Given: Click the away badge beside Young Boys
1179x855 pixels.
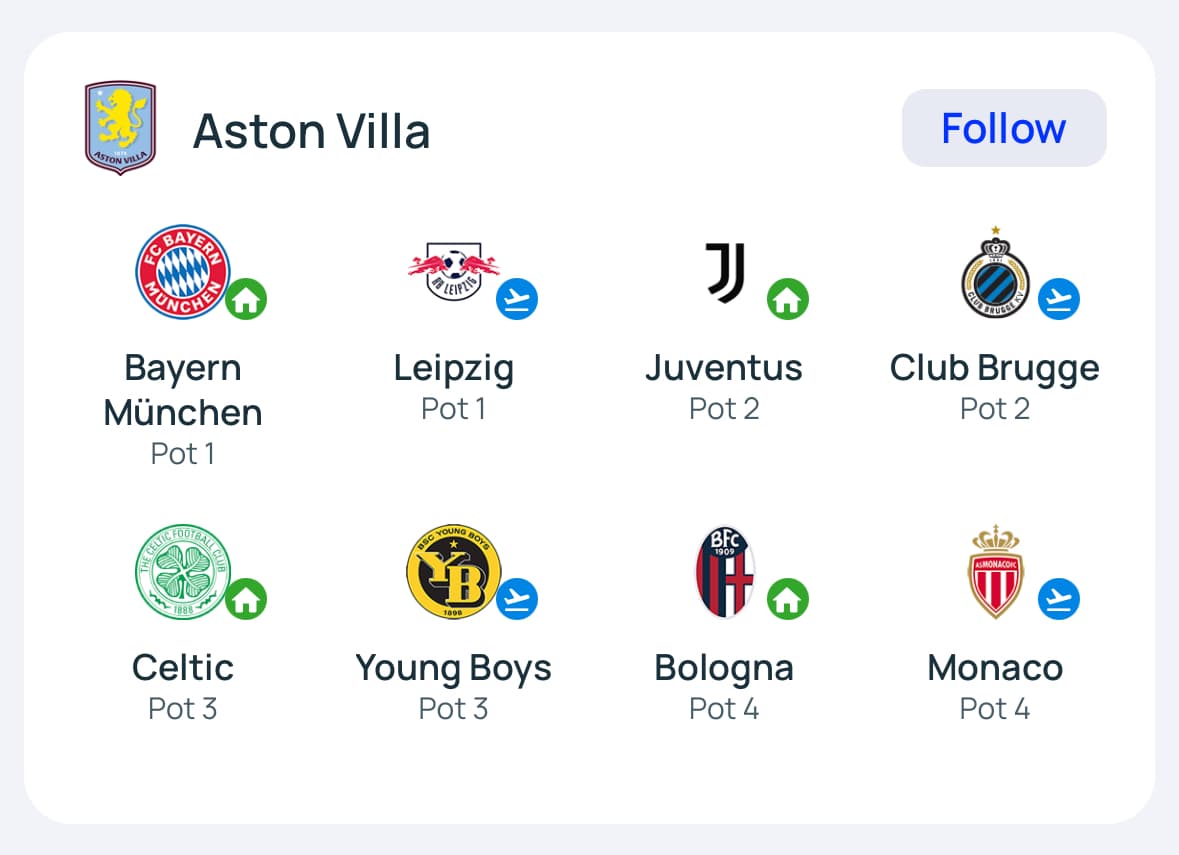Looking at the screenshot, I should point(517,599).
